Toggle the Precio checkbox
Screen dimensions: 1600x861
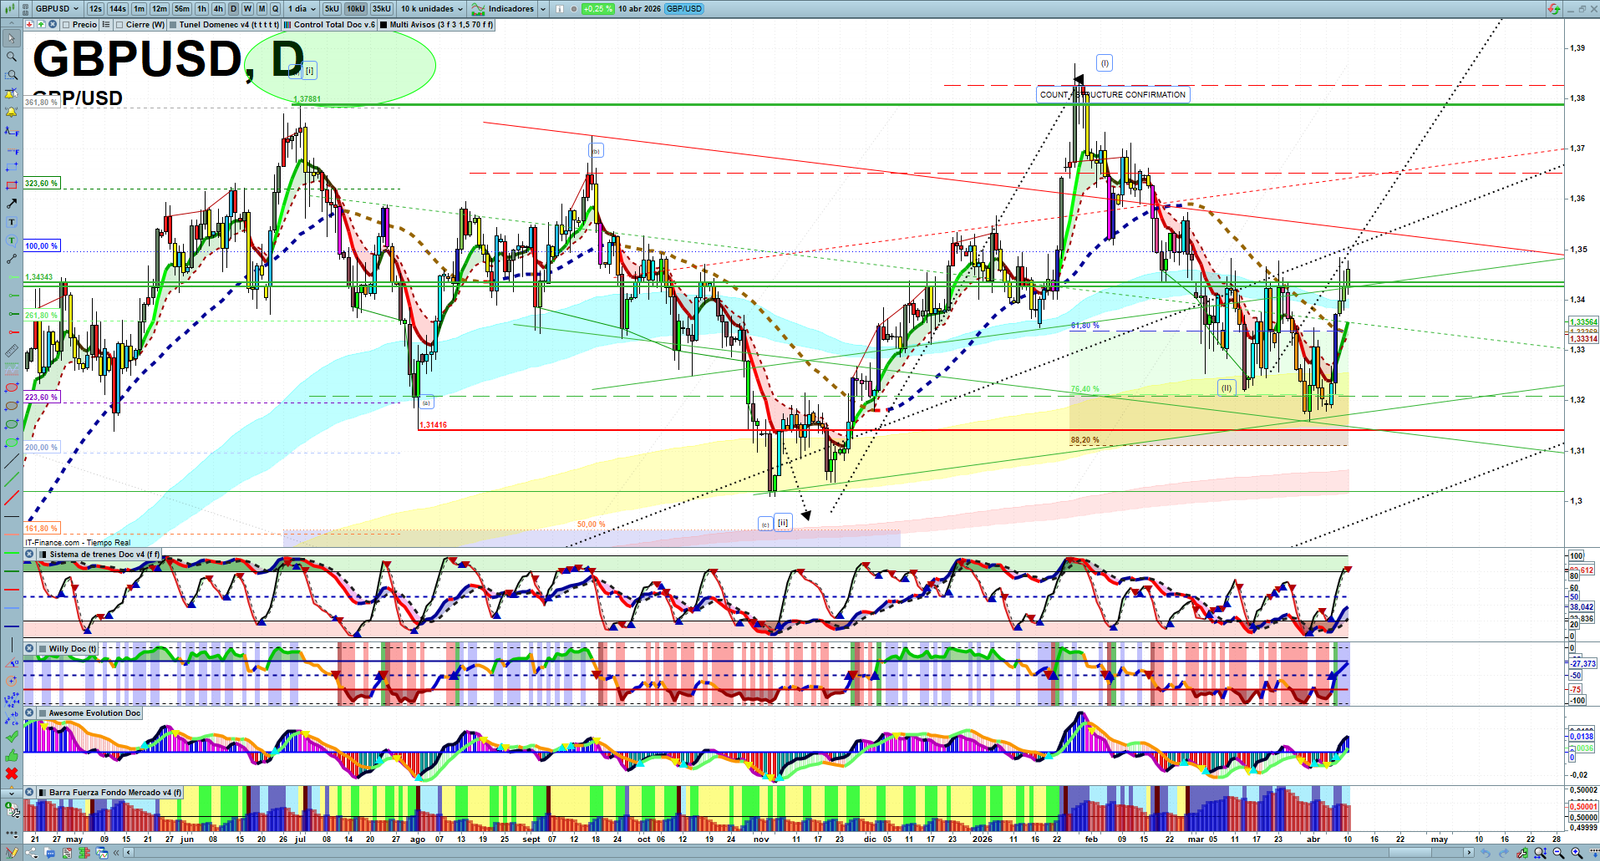coord(65,25)
